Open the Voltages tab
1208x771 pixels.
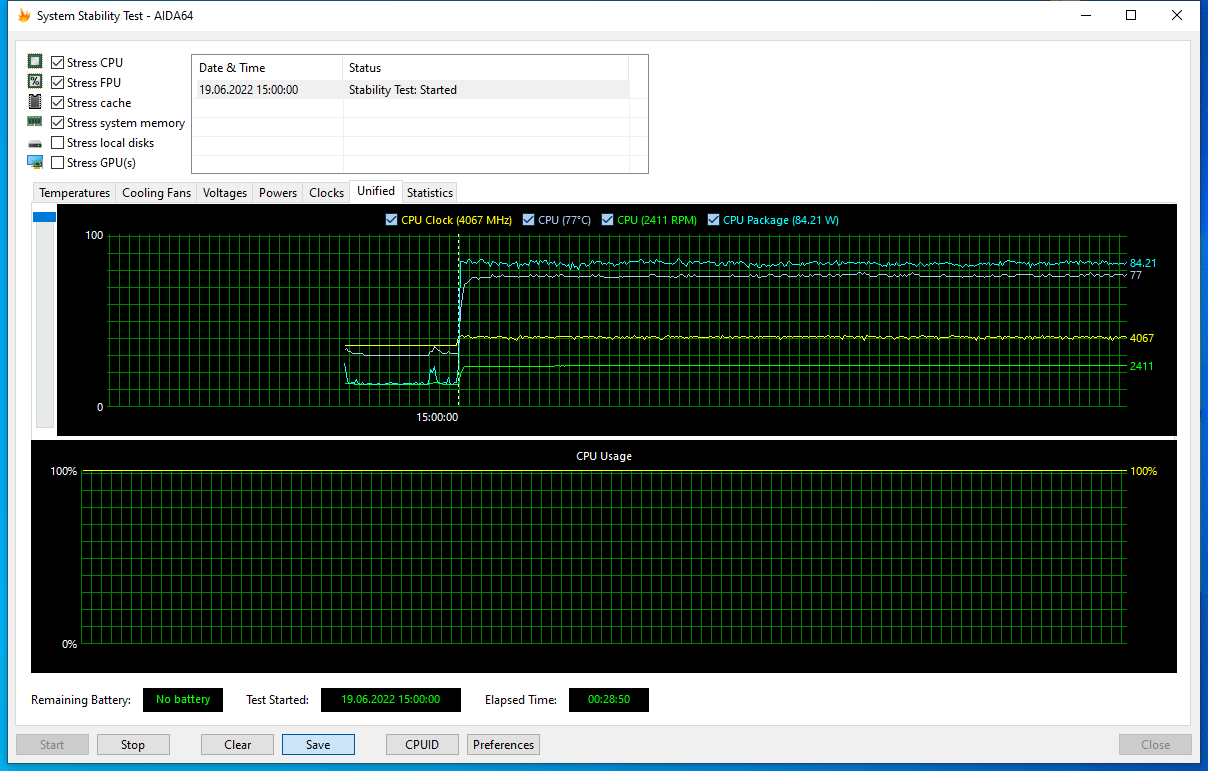tap(225, 193)
